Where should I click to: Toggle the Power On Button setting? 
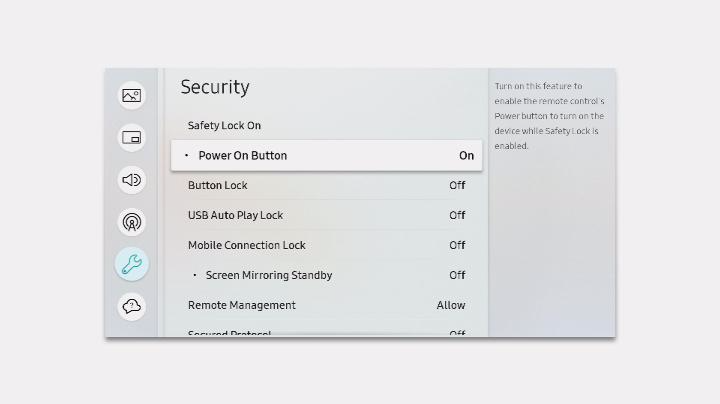pyautogui.click(x=466, y=156)
